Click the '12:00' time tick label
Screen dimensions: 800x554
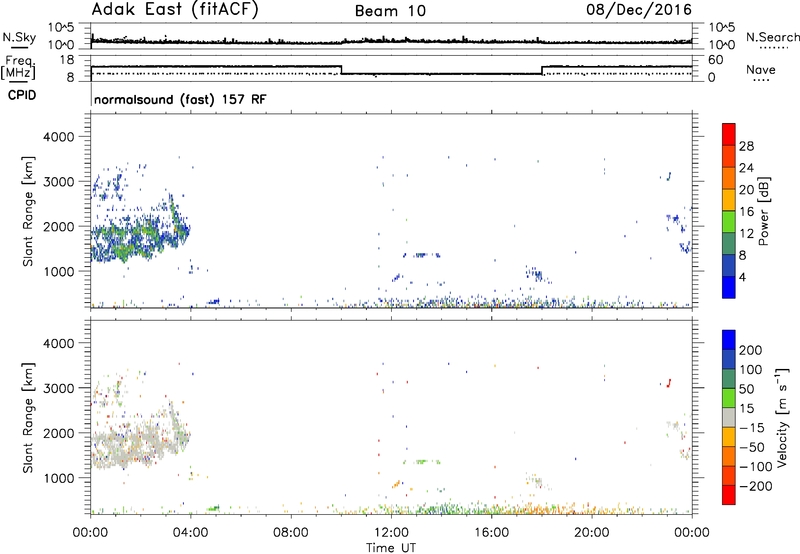point(391,533)
